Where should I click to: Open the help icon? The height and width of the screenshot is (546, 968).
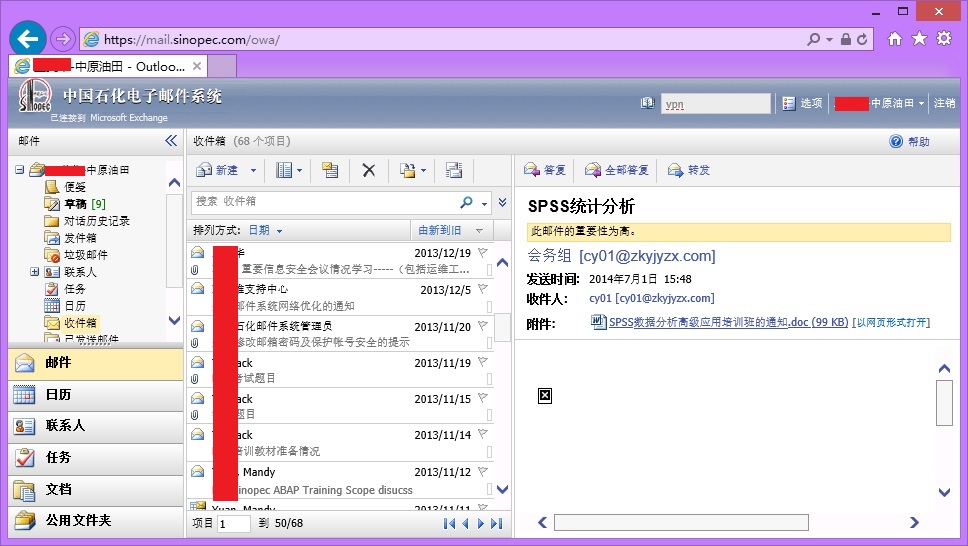[896, 141]
